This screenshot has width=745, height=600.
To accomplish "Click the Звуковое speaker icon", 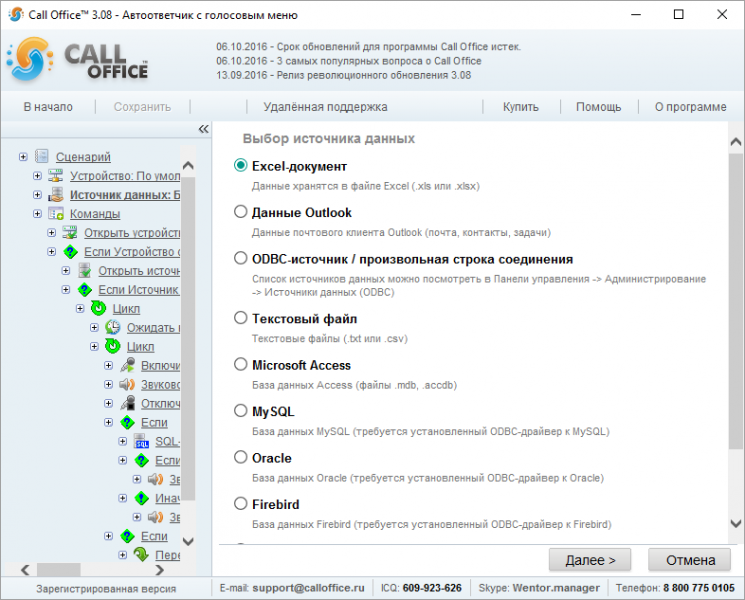I will point(127,384).
